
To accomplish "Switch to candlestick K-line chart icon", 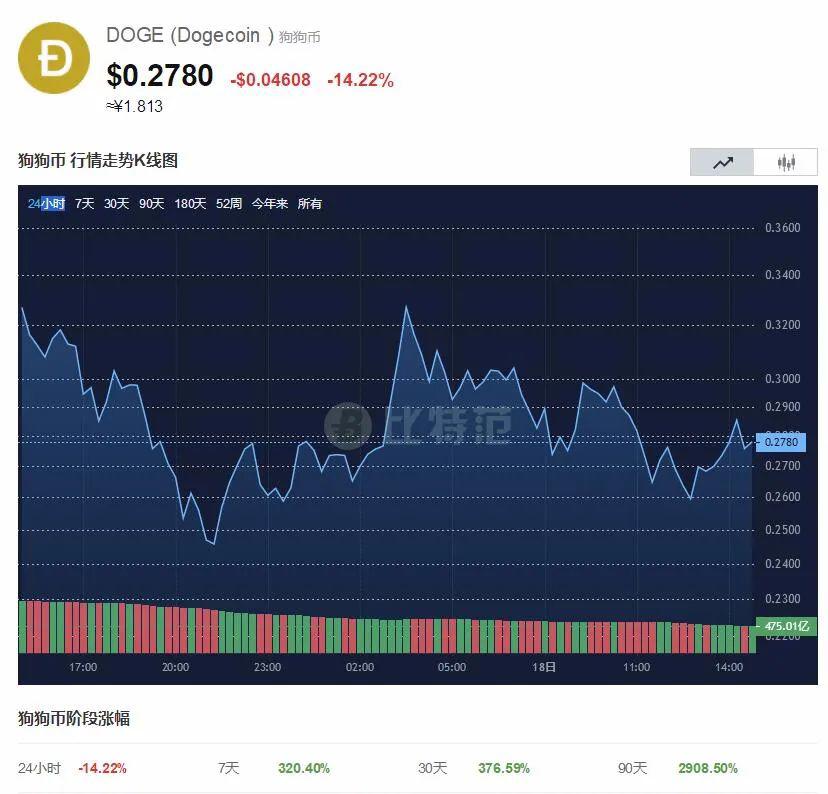I will pos(786,162).
